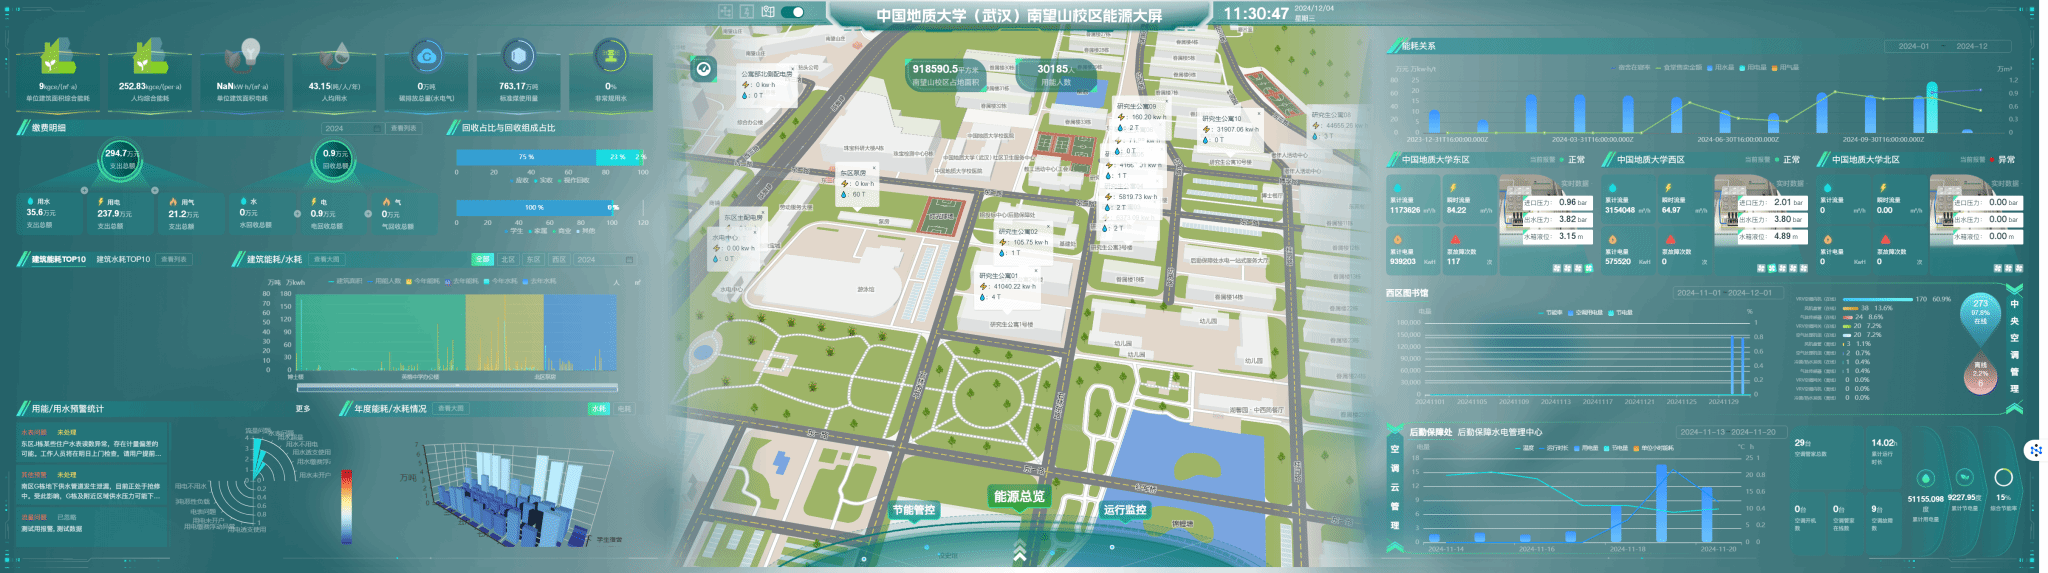Click 查看大图 button for 建筑能耗/水耗
The height and width of the screenshot is (573, 2048).
click(x=326, y=259)
